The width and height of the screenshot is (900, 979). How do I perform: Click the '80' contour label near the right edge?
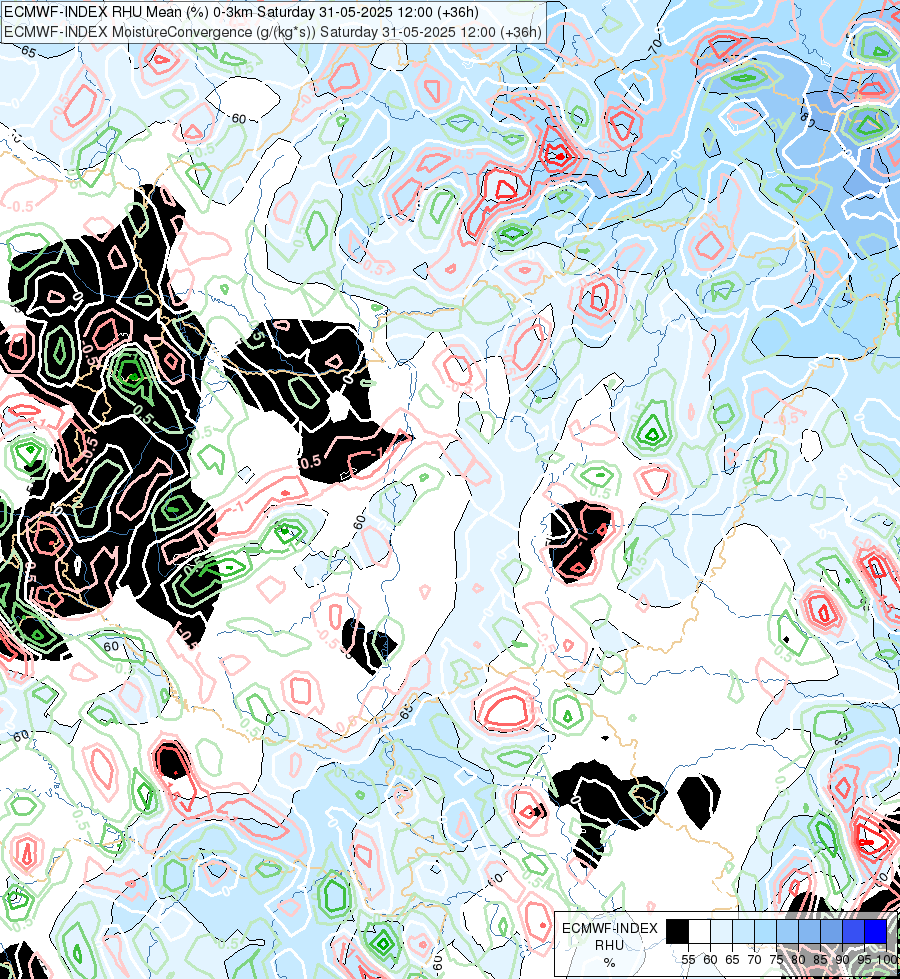point(806,118)
